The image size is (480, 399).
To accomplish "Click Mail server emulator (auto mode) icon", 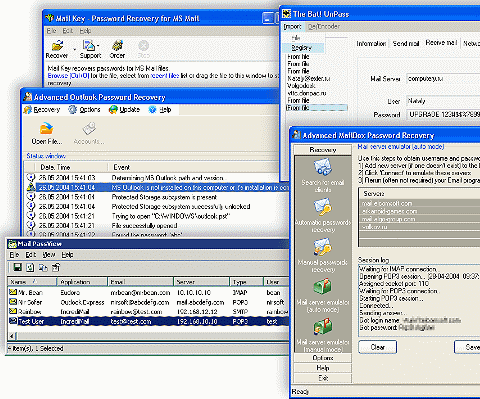I will [322, 287].
